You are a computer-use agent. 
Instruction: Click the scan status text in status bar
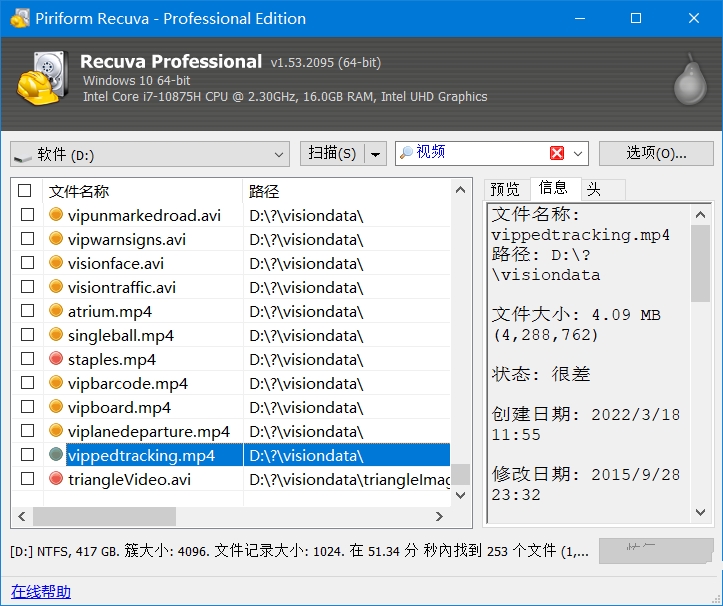click(x=299, y=551)
